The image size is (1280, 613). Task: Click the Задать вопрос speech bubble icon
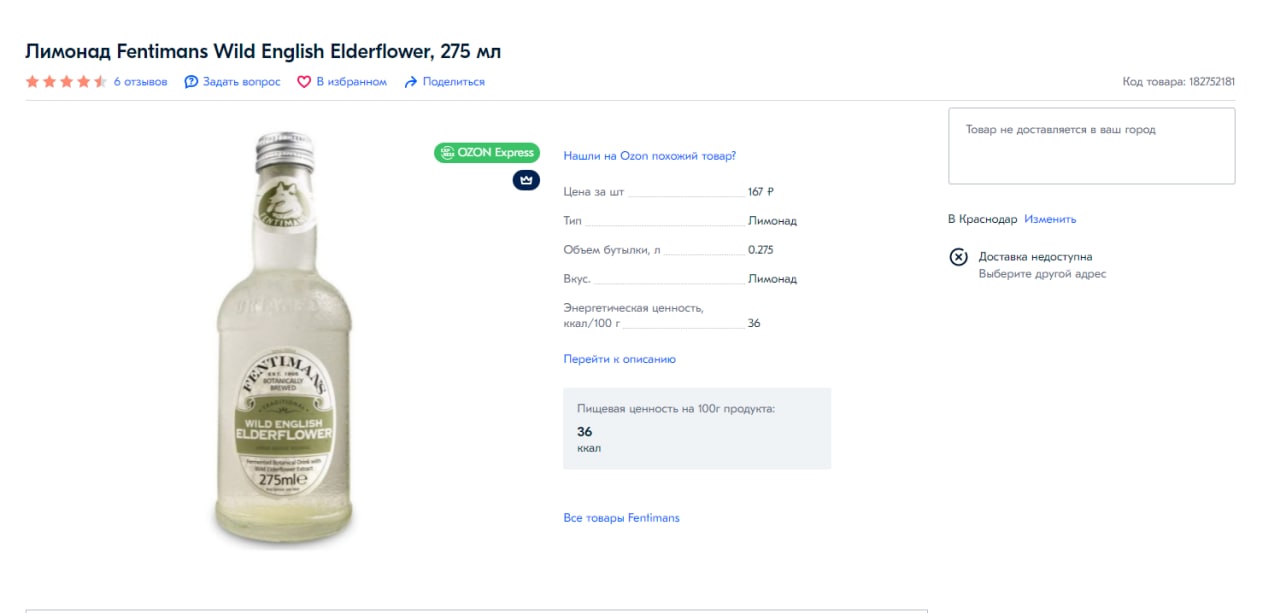191,82
